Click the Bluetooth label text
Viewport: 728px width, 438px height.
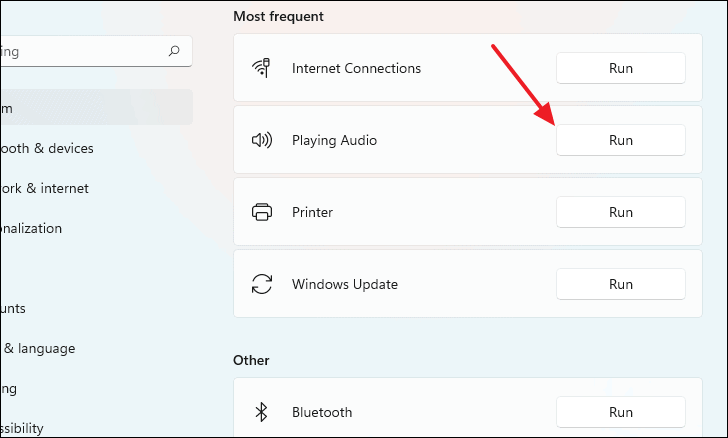pyautogui.click(x=322, y=412)
